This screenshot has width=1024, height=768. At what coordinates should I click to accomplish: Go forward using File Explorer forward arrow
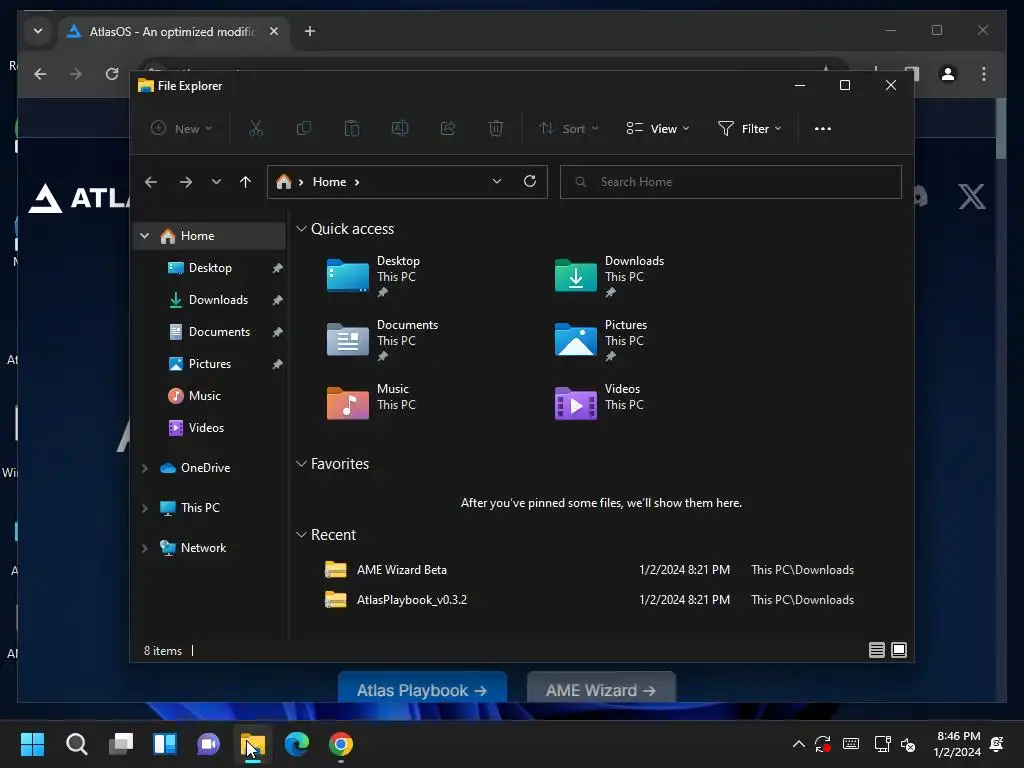185,182
